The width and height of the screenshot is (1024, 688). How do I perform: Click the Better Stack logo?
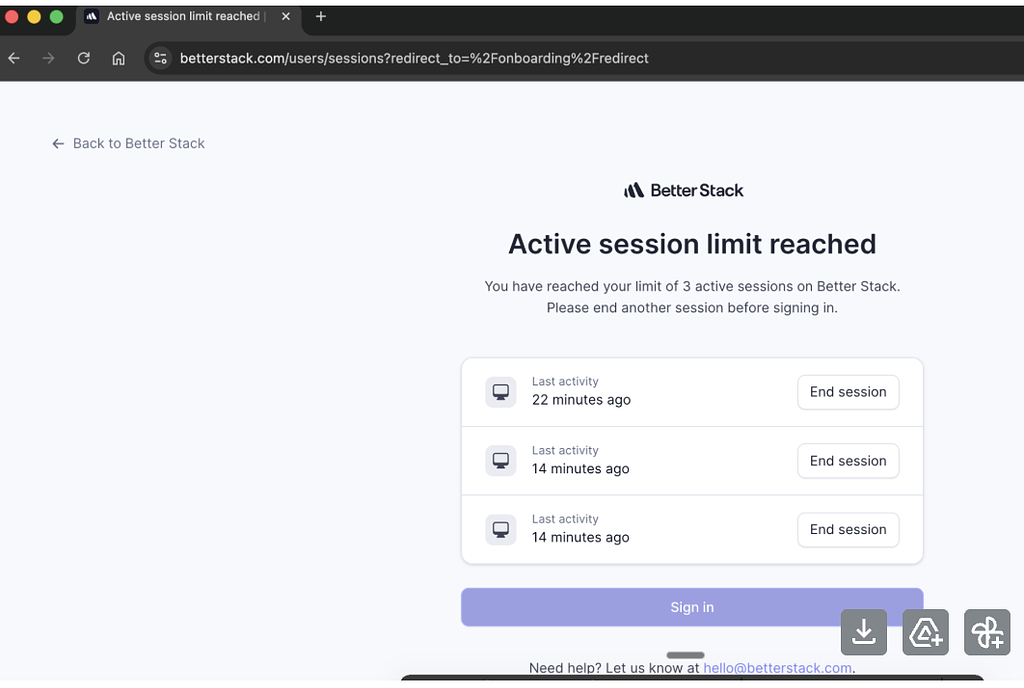684,190
